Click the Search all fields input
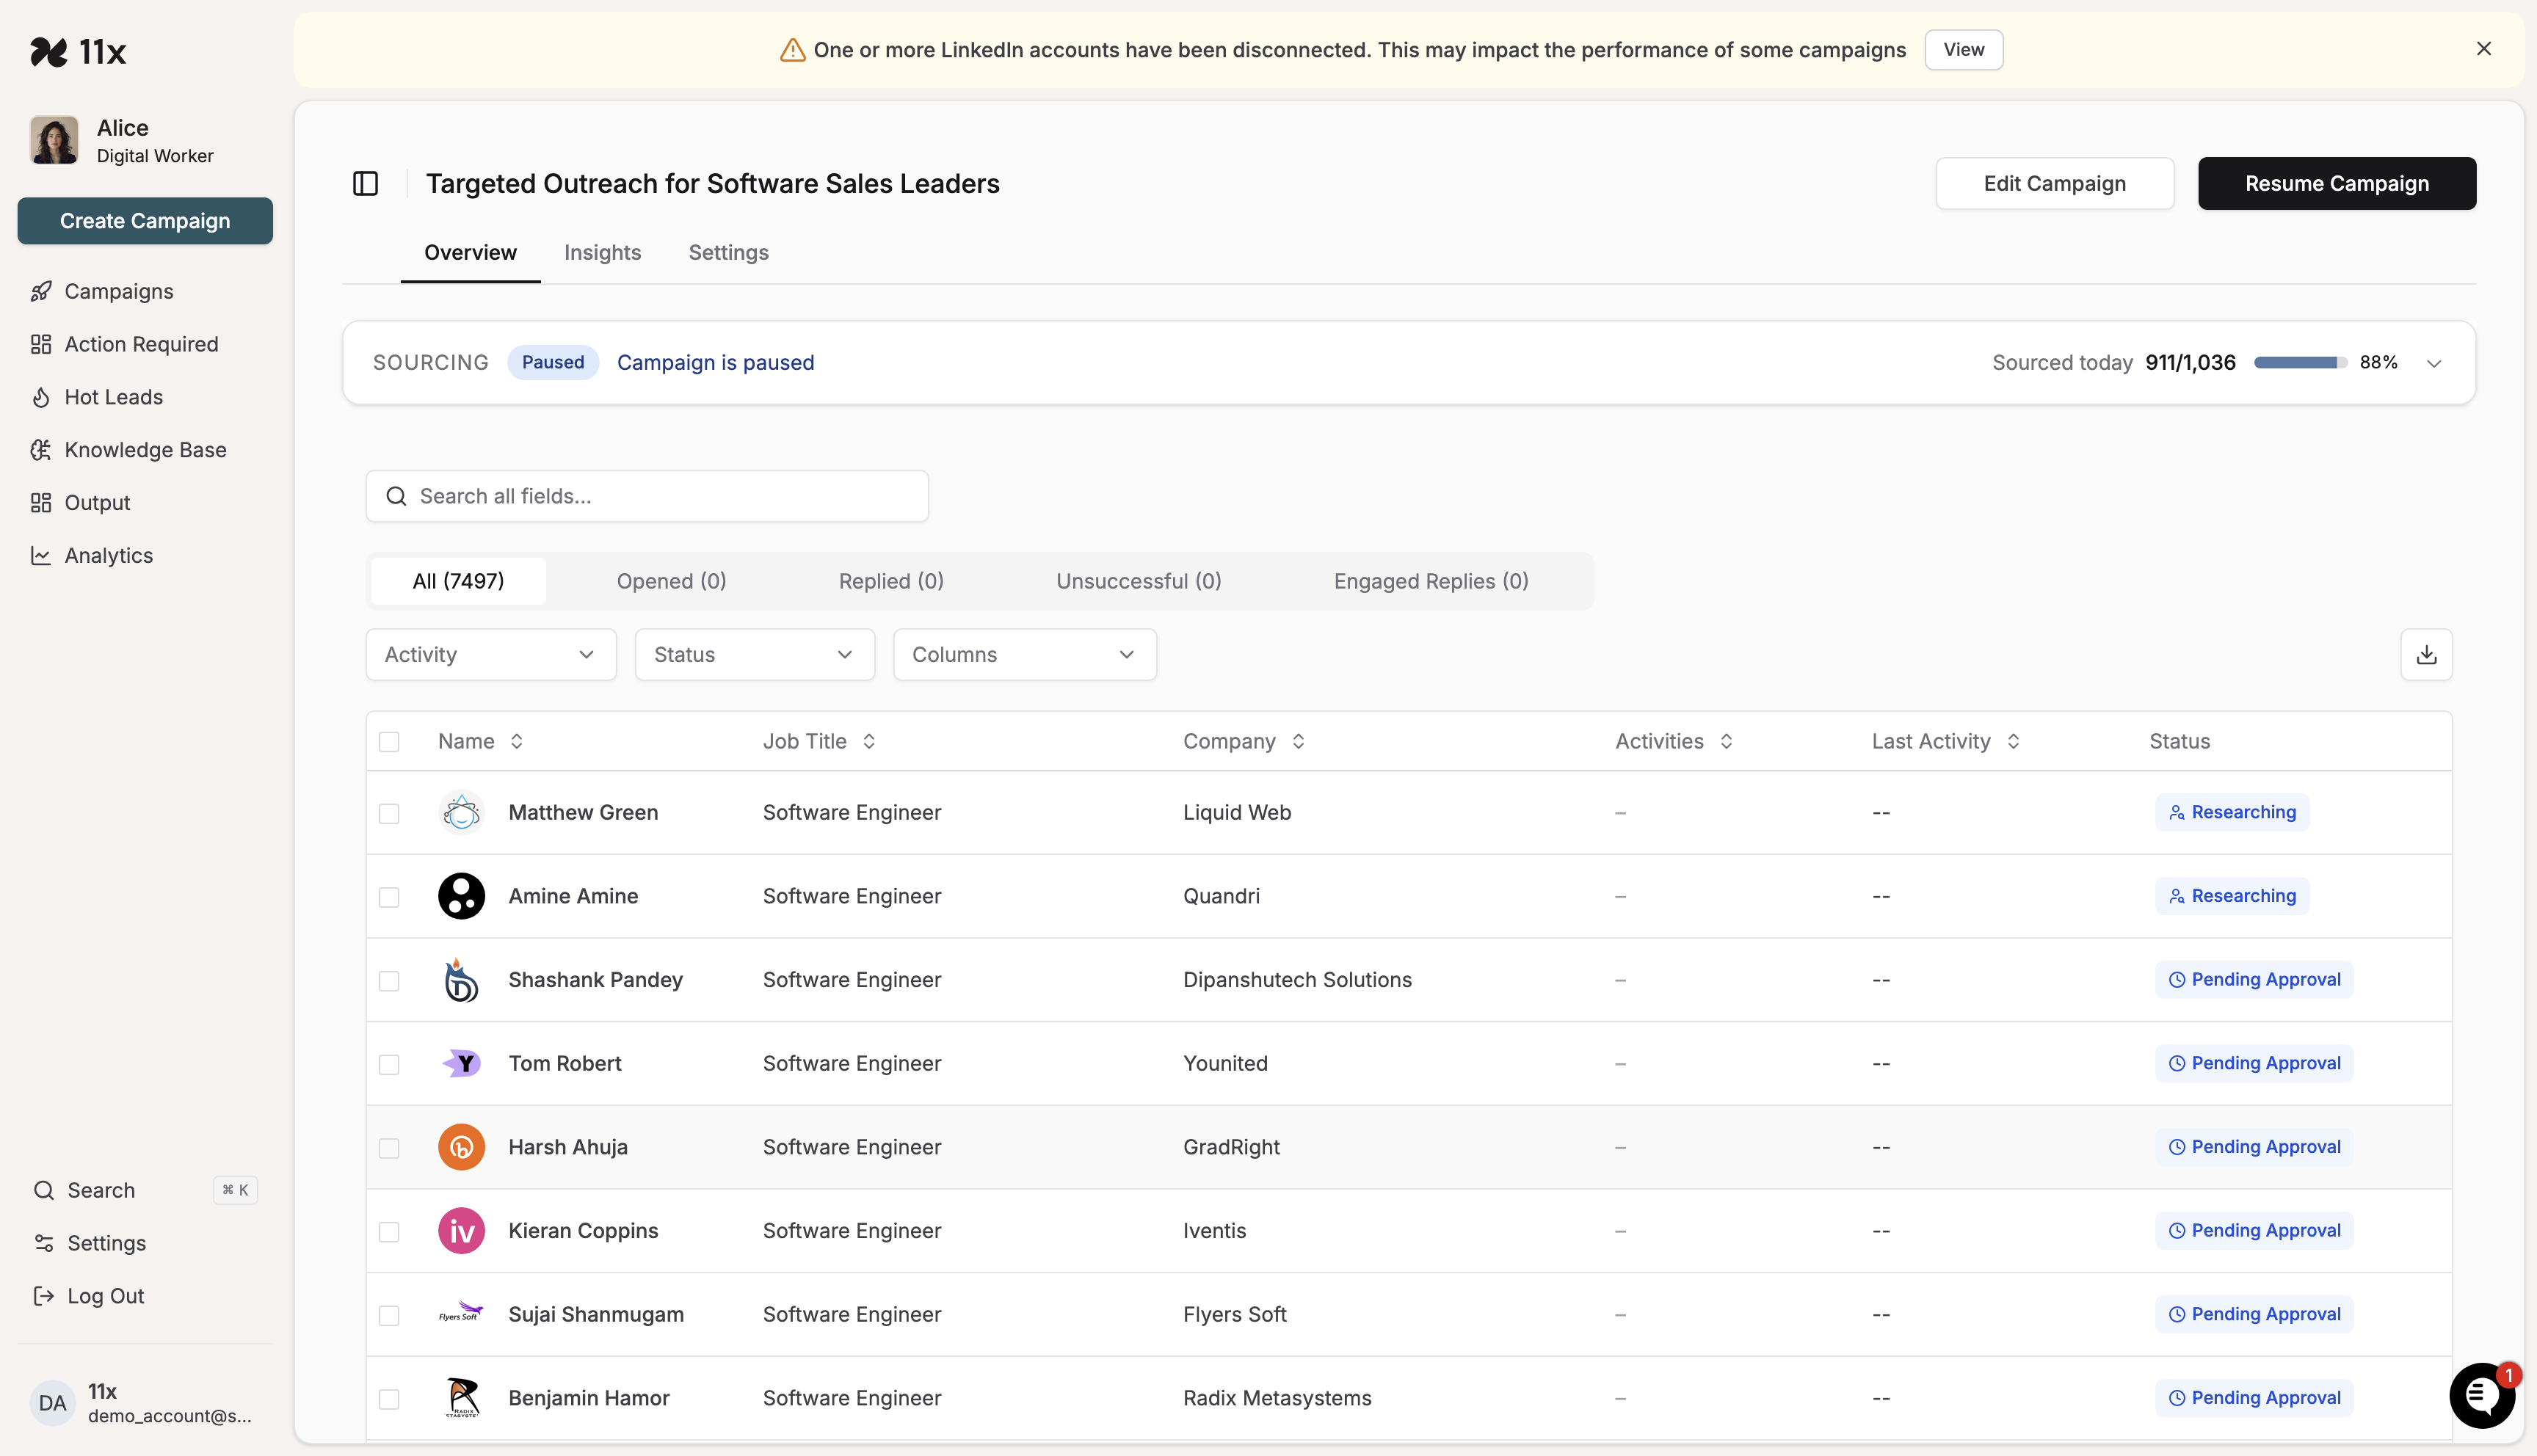This screenshot has height=1456, width=2537. [647, 495]
